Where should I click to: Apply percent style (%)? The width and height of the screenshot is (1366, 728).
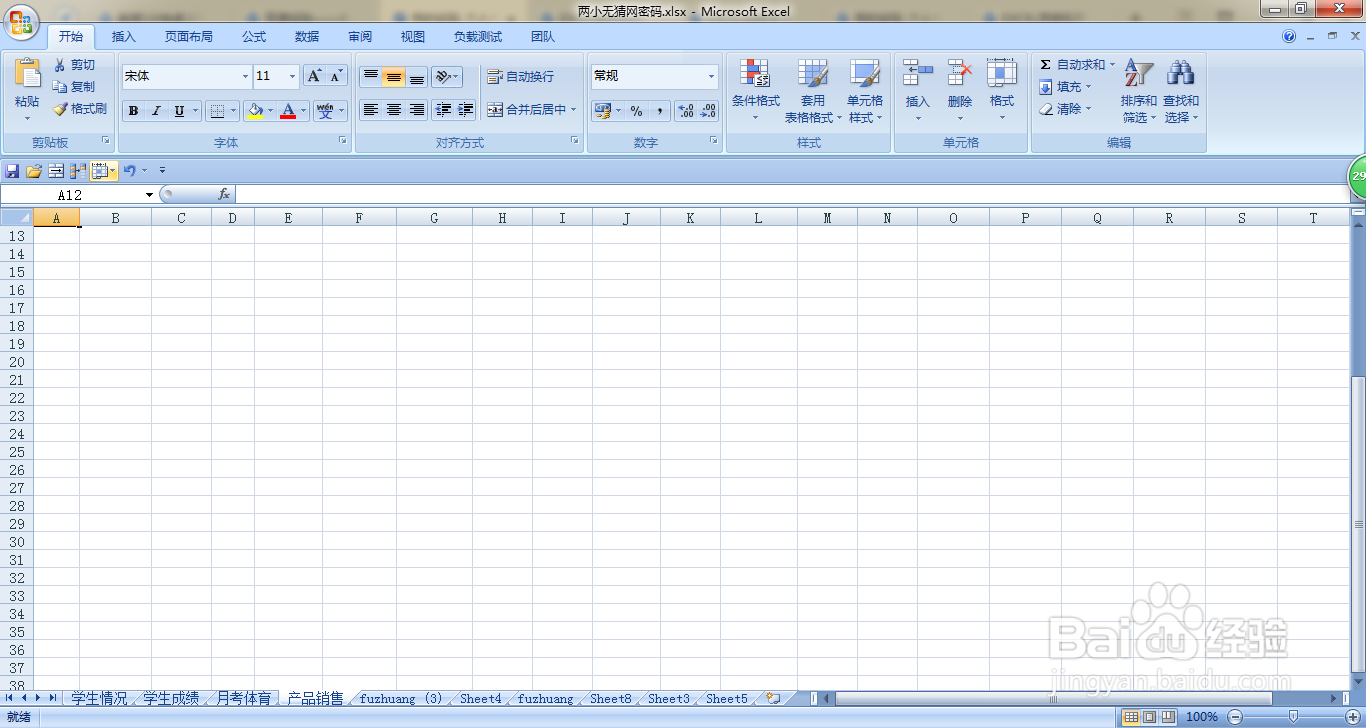coord(636,111)
